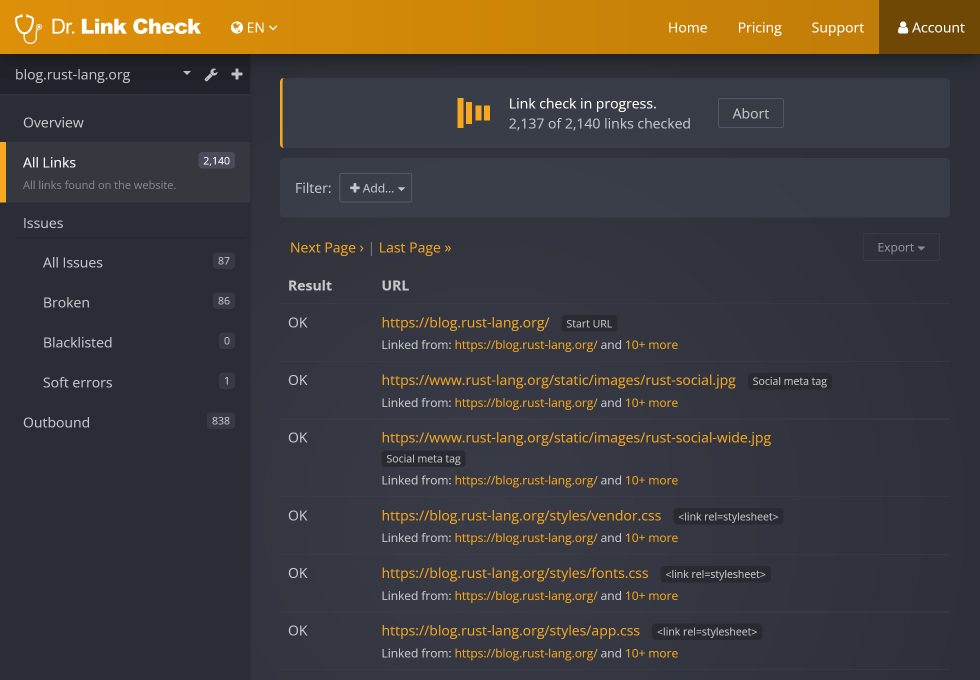Open 'Linked from' source link in app.css row
This screenshot has height=680, width=980.
tap(526, 653)
